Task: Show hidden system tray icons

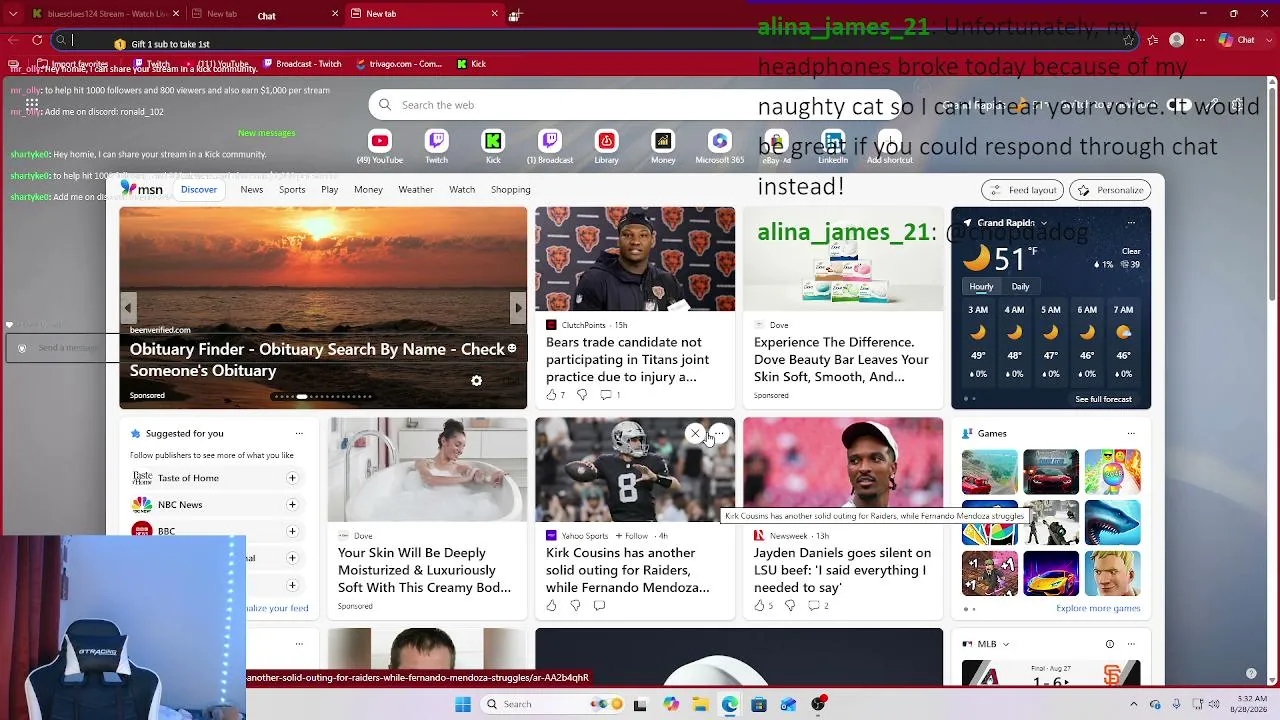Action: (x=1133, y=704)
